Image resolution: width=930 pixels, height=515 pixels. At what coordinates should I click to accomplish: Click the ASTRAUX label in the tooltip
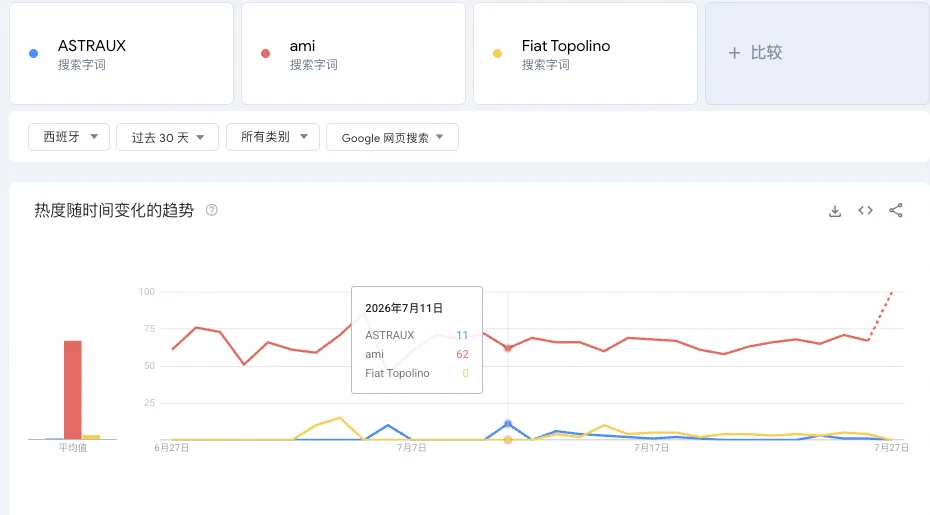click(x=390, y=335)
